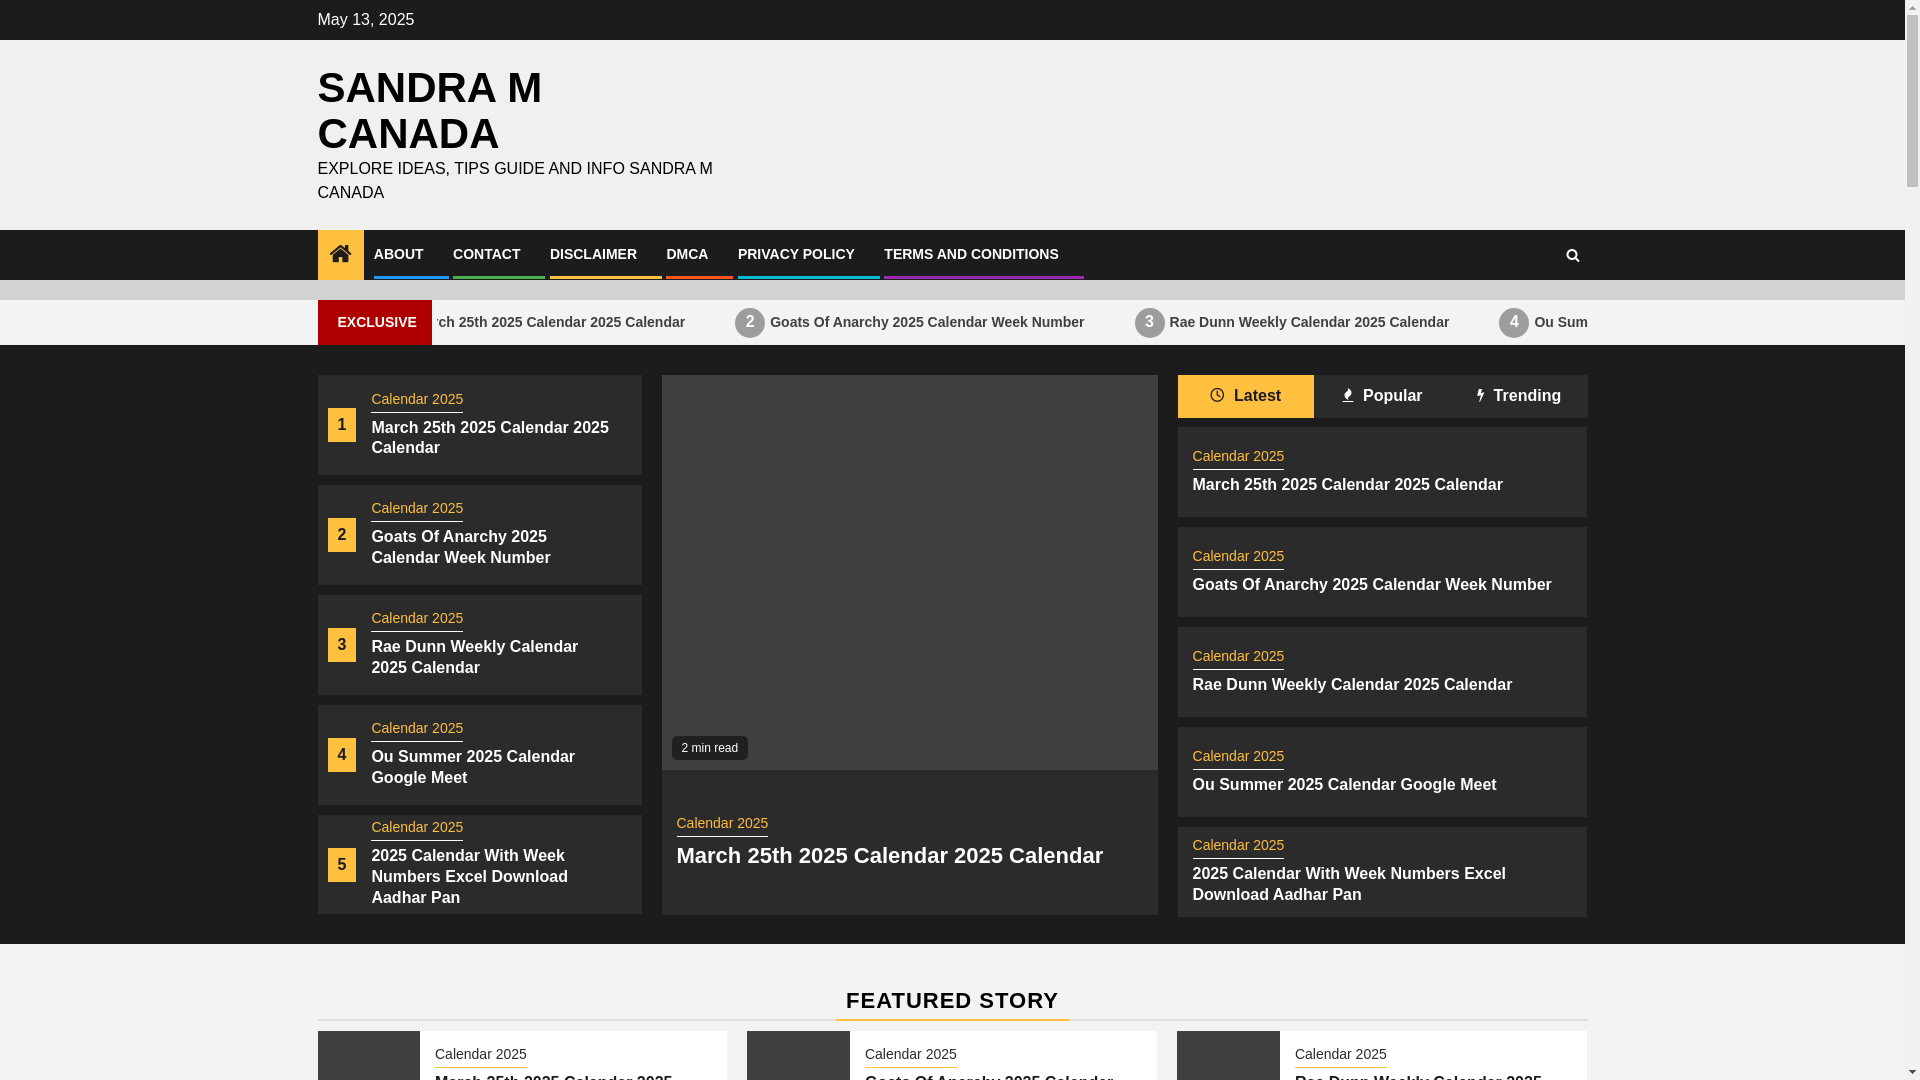Open numbered list item March 25th 2025 Calendar

pos(490,437)
